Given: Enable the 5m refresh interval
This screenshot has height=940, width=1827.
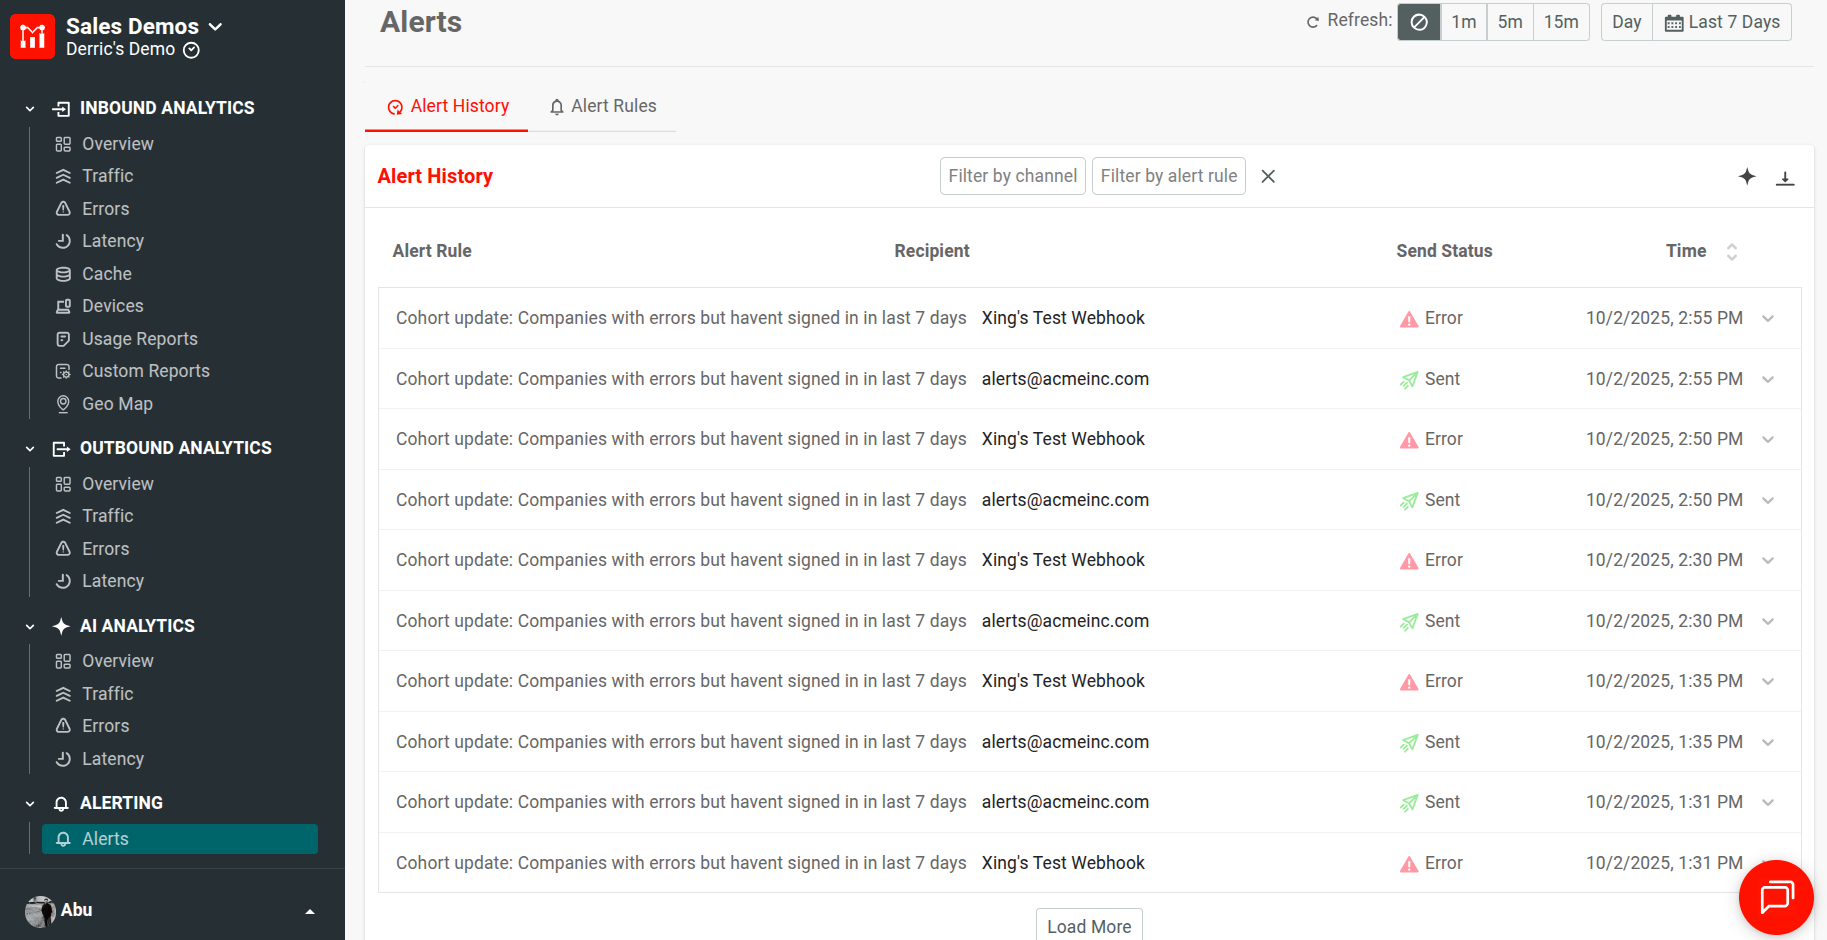Looking at the screenshot, I should click(x=1510, y=21).
